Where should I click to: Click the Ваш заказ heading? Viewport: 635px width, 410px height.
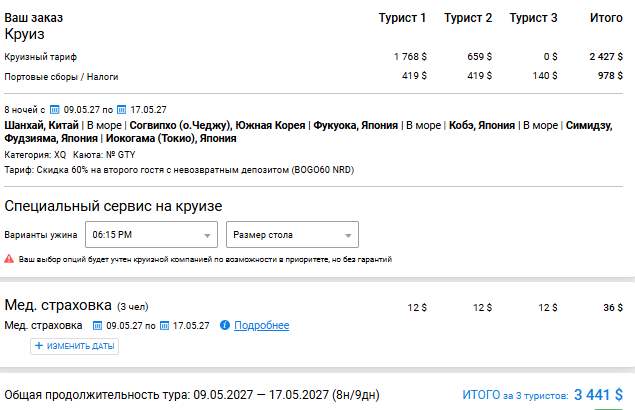pyautogui.click(x=34, y=18)
